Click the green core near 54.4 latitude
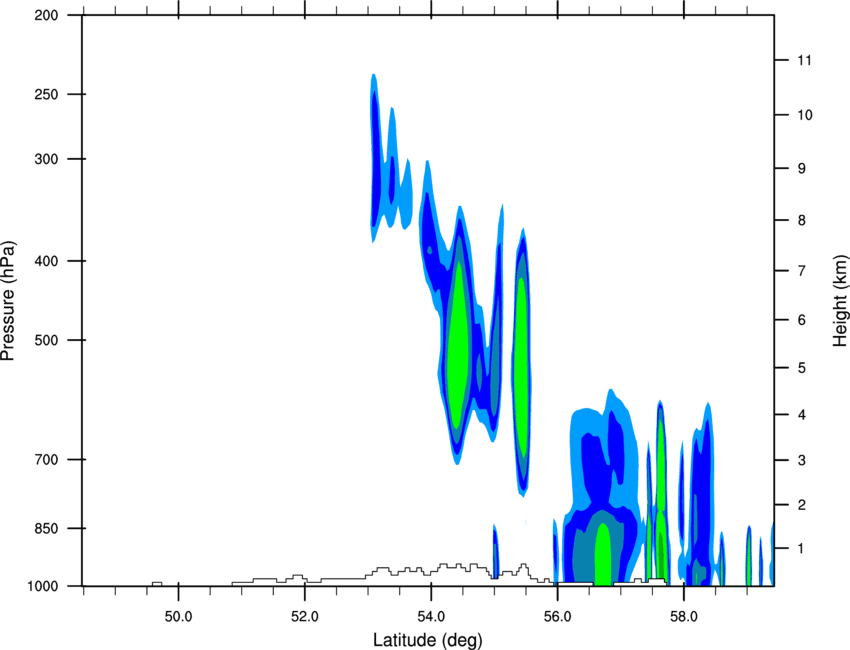Viewport: 850px width, 650px height. click(459, 344)
